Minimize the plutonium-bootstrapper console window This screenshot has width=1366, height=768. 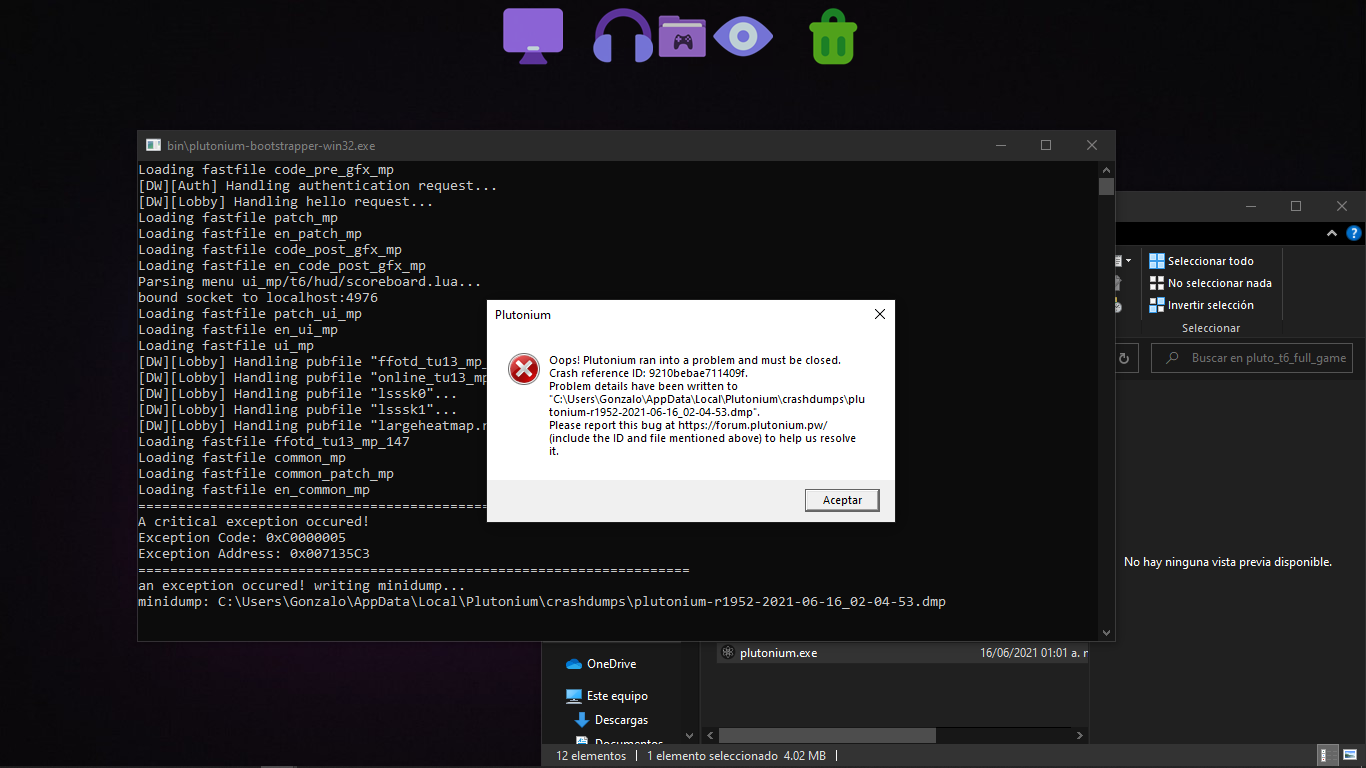pyautogui.click(x=1000, y=145)
